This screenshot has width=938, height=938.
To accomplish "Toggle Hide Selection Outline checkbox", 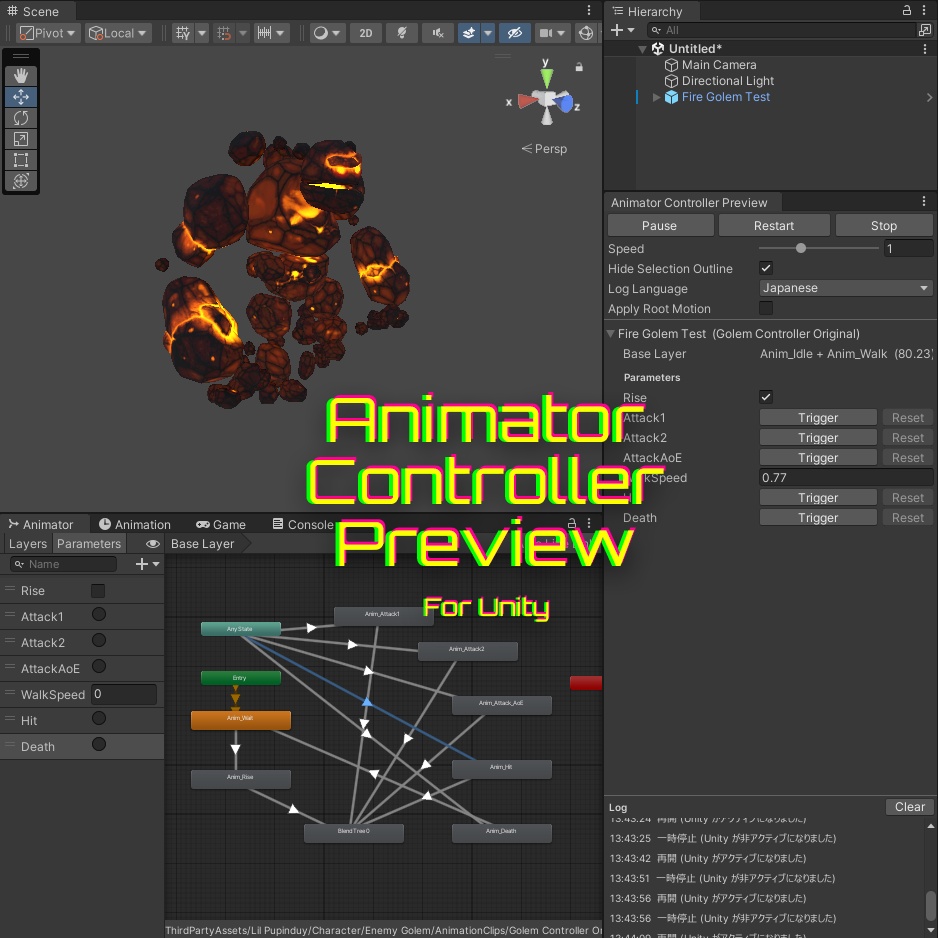I will [766, 268].
